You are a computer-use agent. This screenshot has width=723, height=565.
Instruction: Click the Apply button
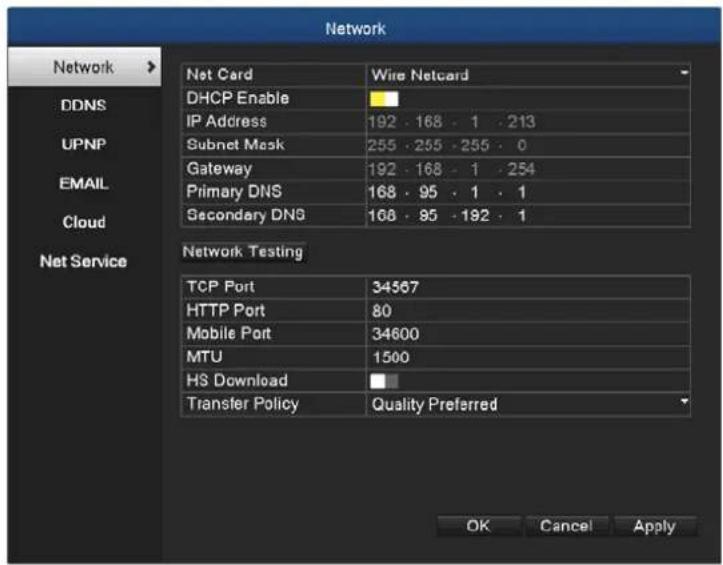(x=654, y=526)
